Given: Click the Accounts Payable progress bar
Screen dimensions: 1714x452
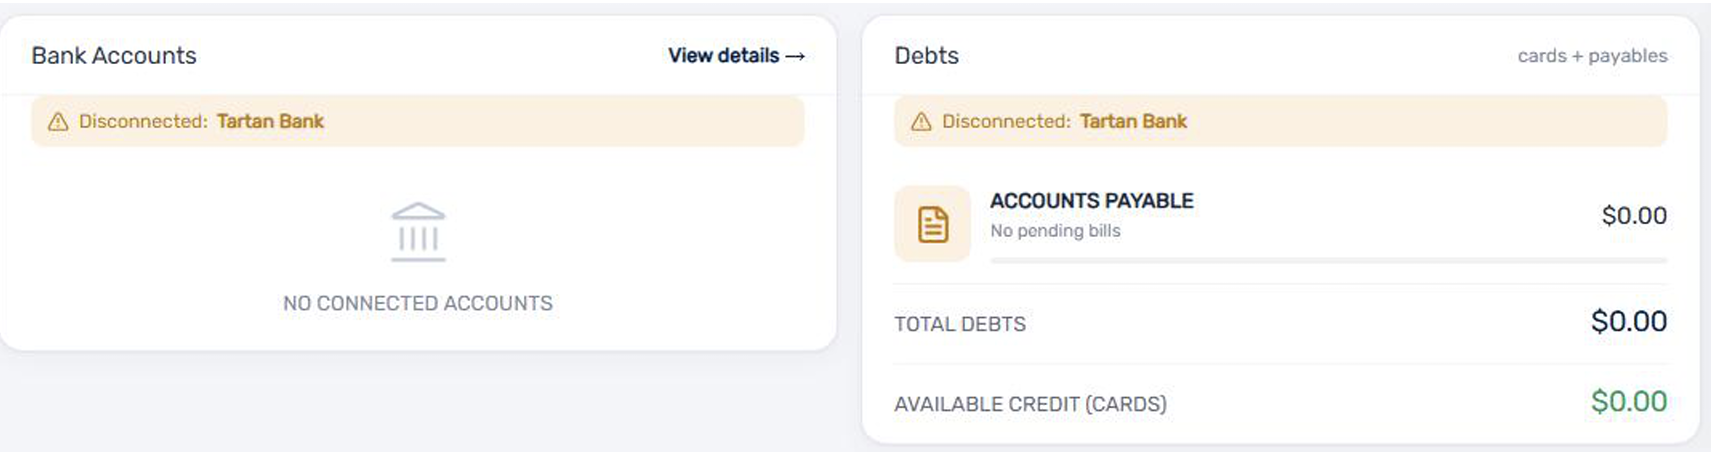Looking at the screenshot, I should (1328, 260).
